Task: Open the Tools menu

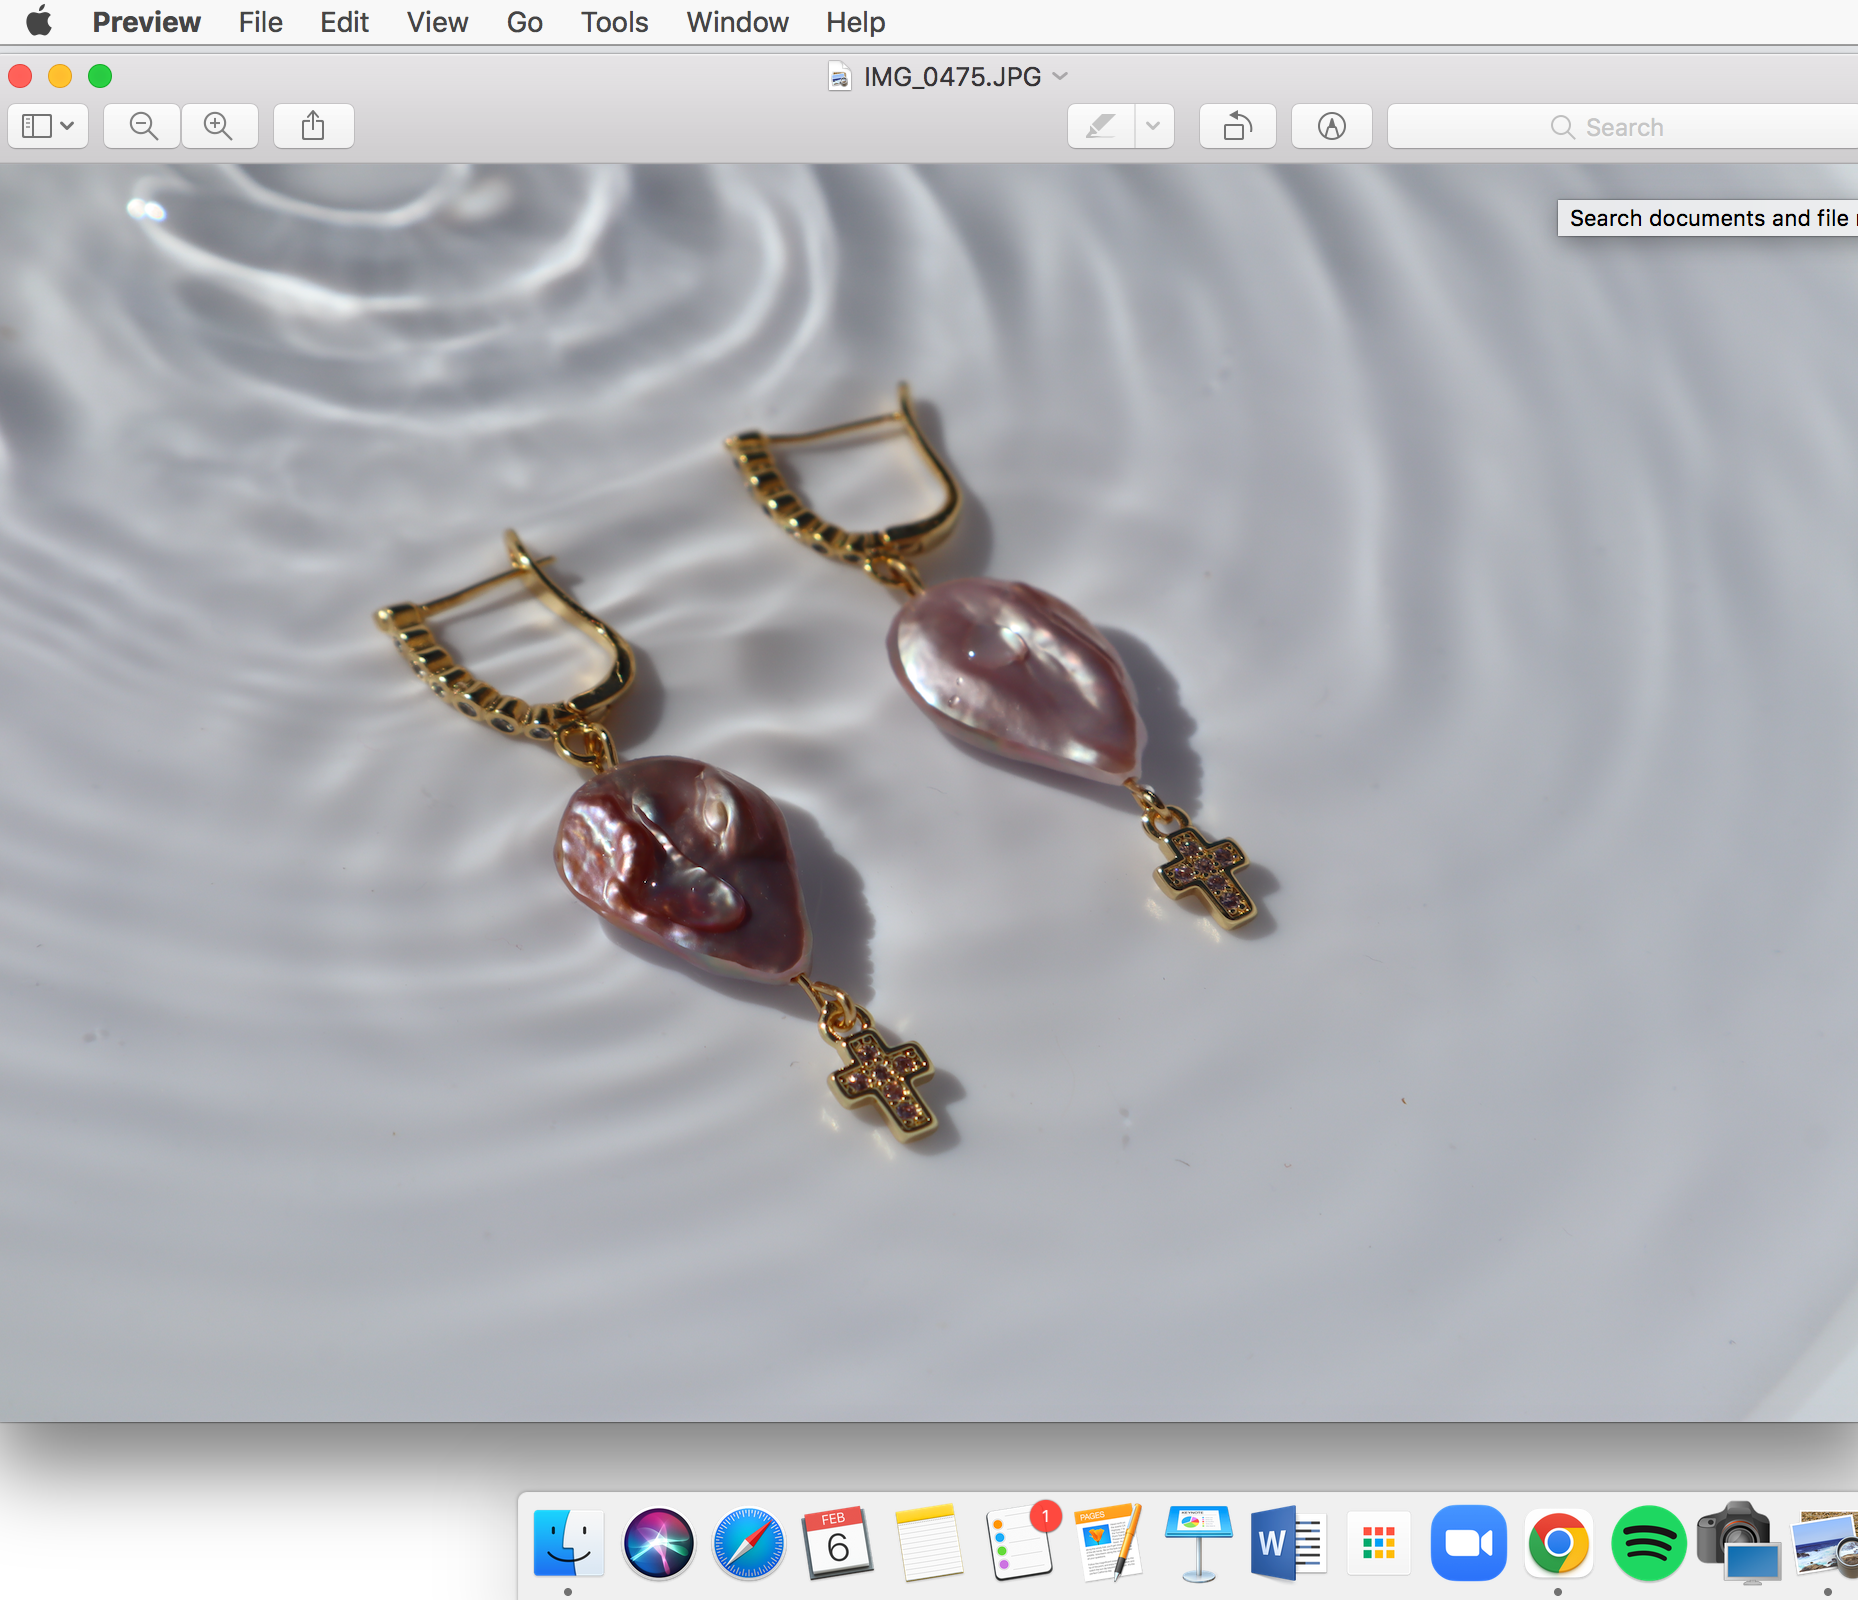Action: (x=614, y=22)
